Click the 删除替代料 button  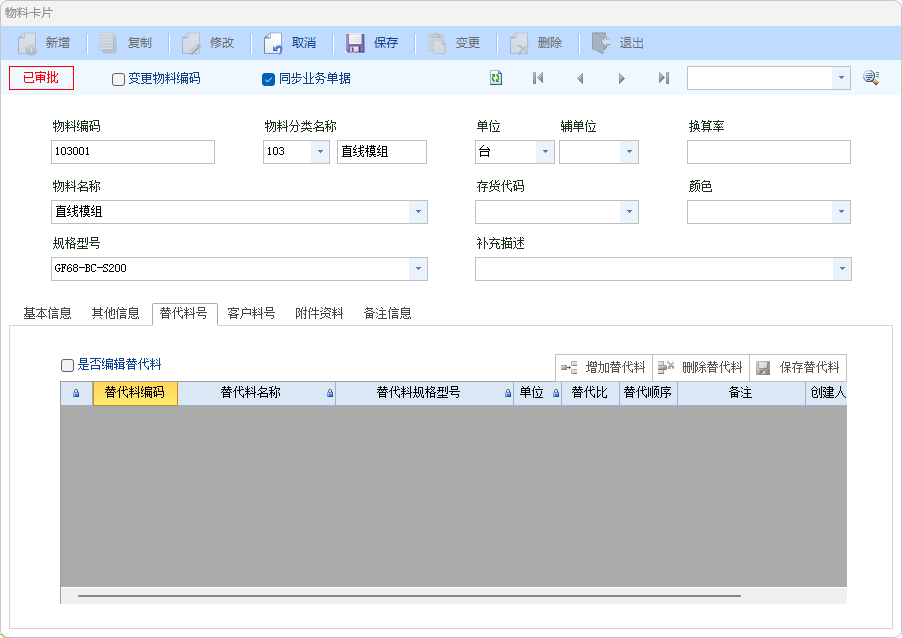(701, 367)
